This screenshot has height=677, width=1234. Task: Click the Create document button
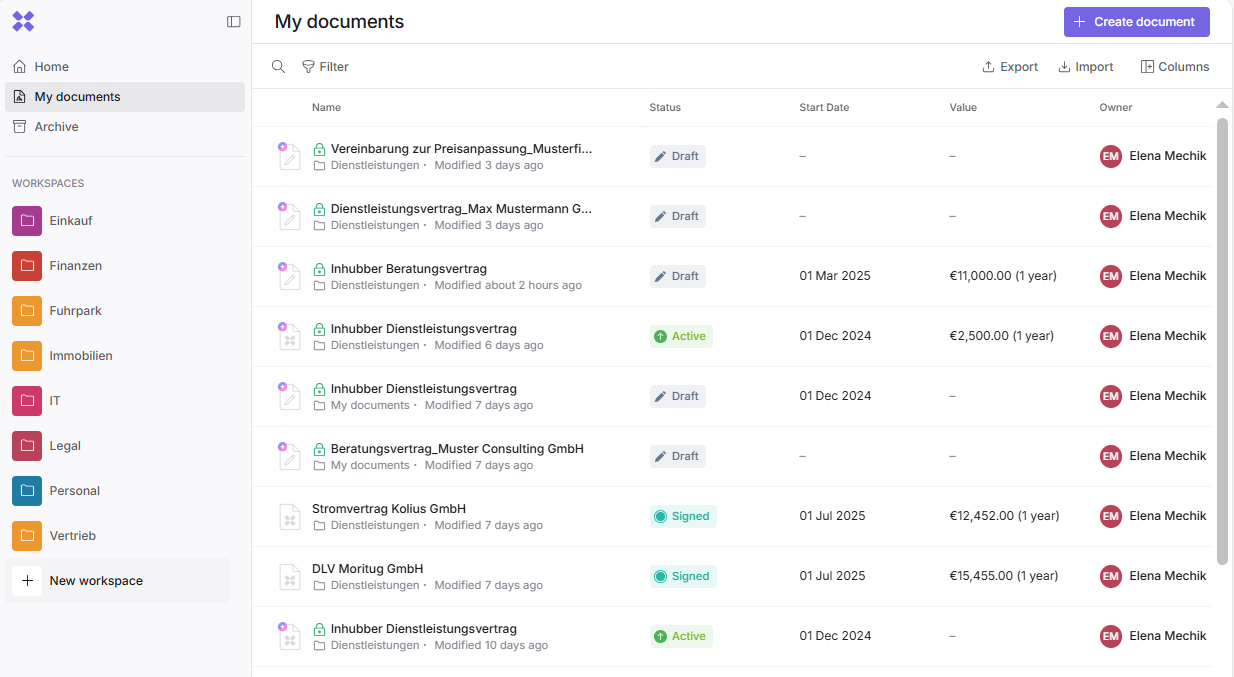point(1136,22)
